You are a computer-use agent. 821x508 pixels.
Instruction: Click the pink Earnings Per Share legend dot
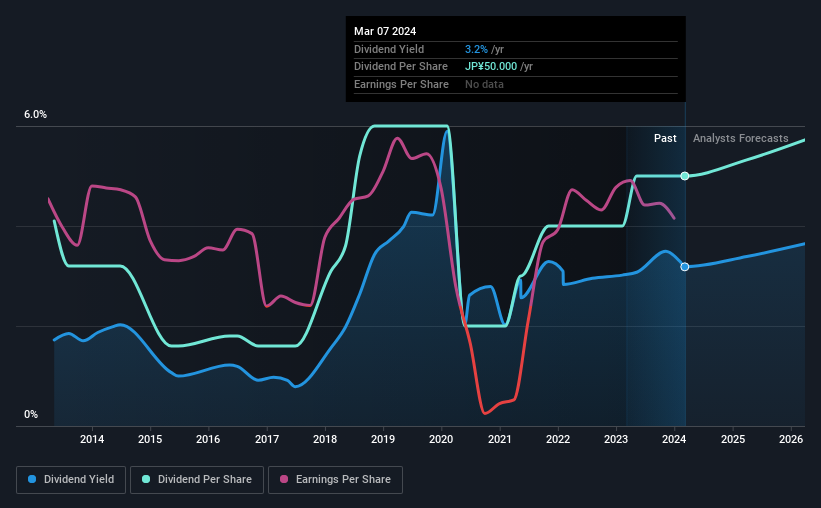point(284,479)
